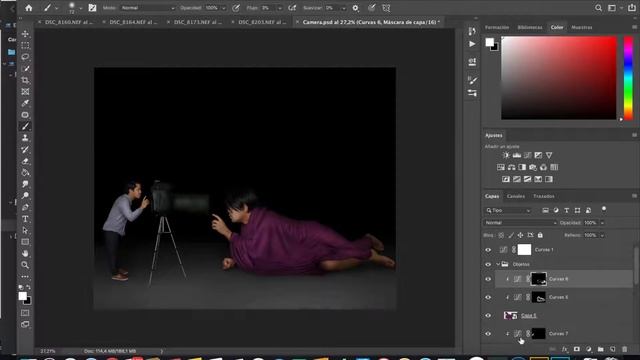
Task: Open the layer Opacidad dropdown arrow
Action: click(602, 223)
